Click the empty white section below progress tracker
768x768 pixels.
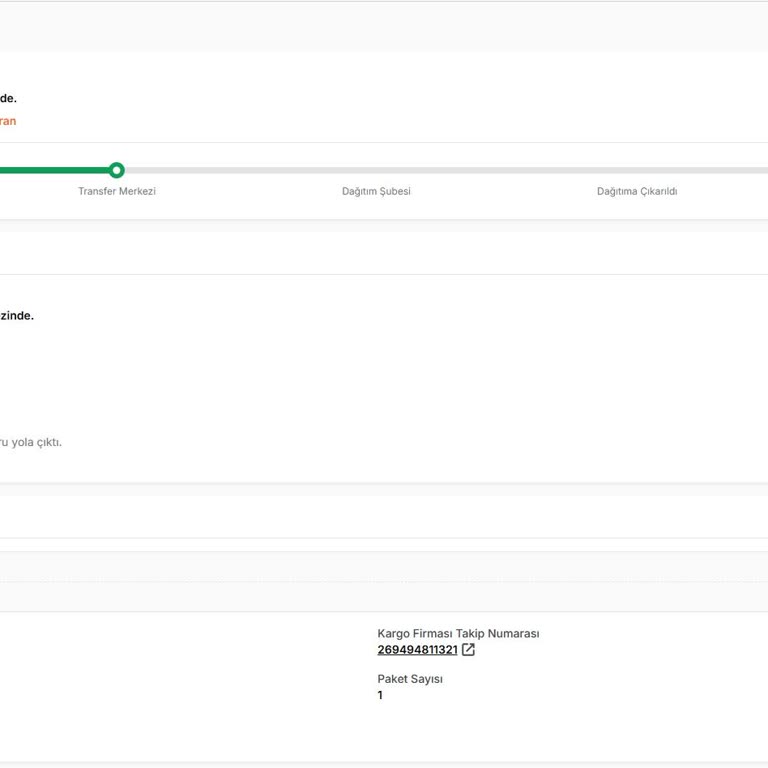pos(384,253)
